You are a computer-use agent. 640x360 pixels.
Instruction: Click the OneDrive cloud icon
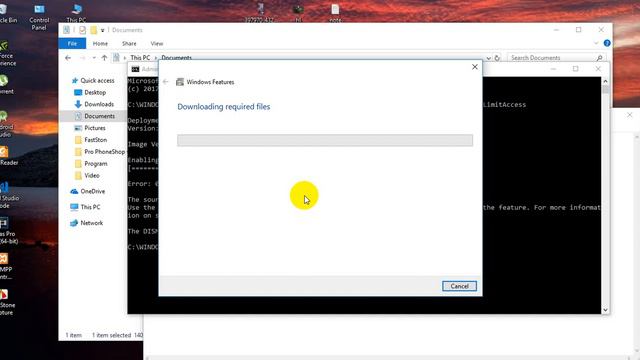(x=74, y=191)
